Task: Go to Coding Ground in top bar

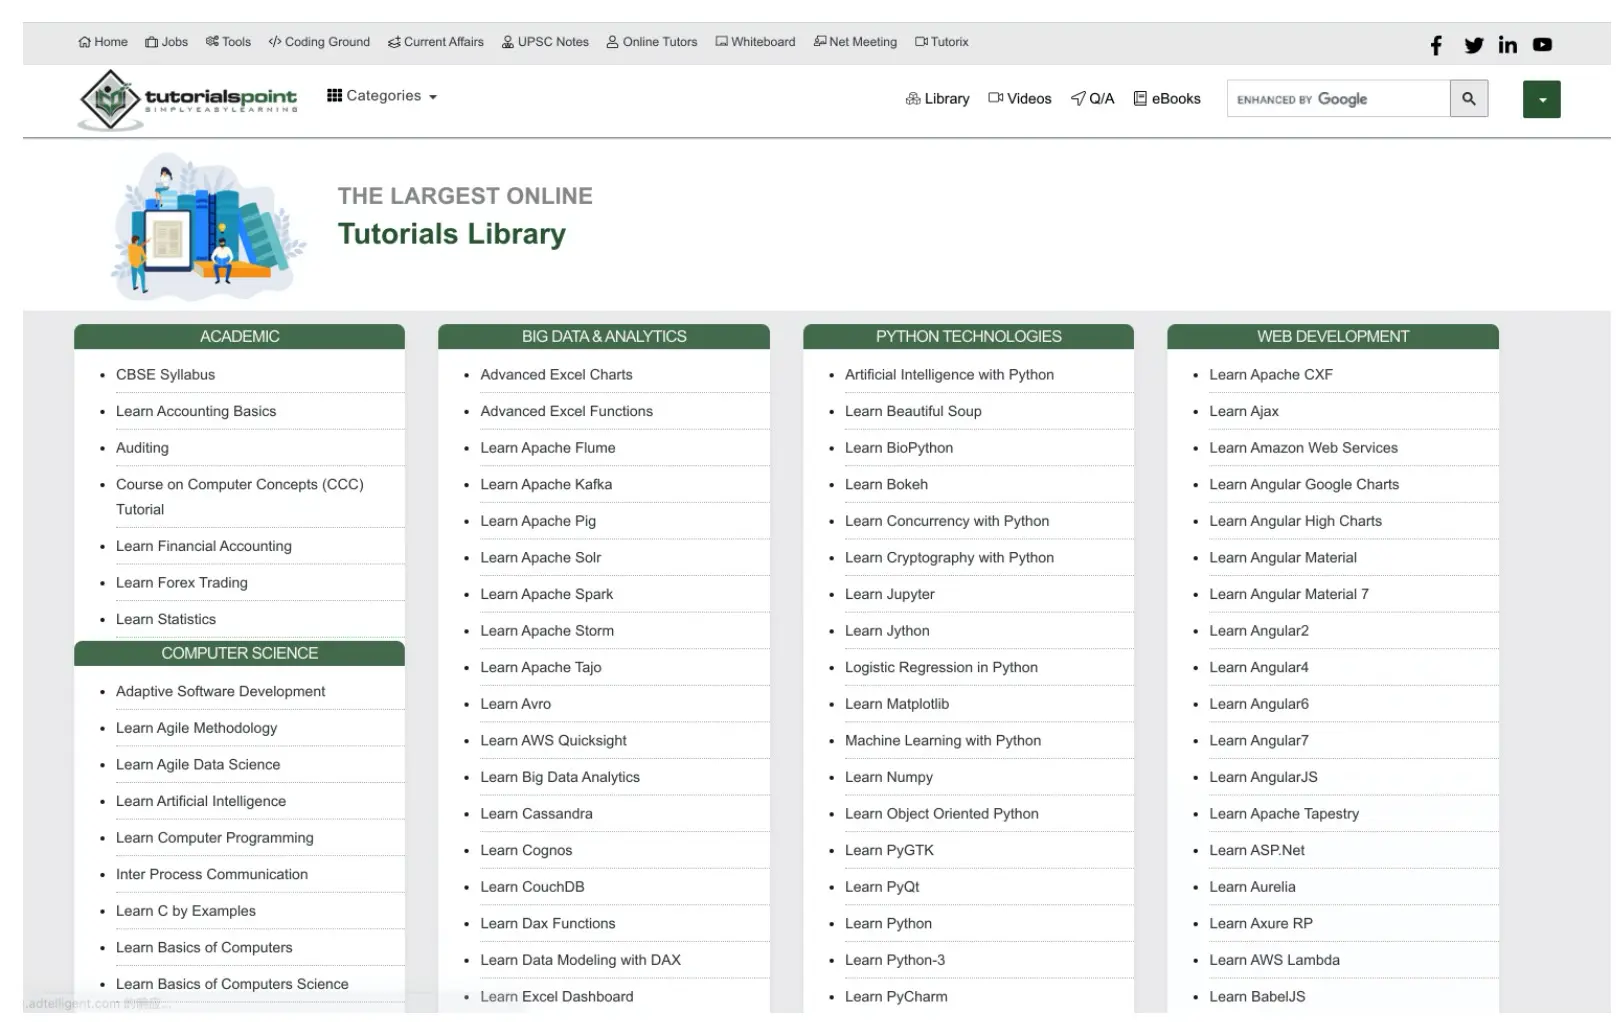Action: [319, 42]
